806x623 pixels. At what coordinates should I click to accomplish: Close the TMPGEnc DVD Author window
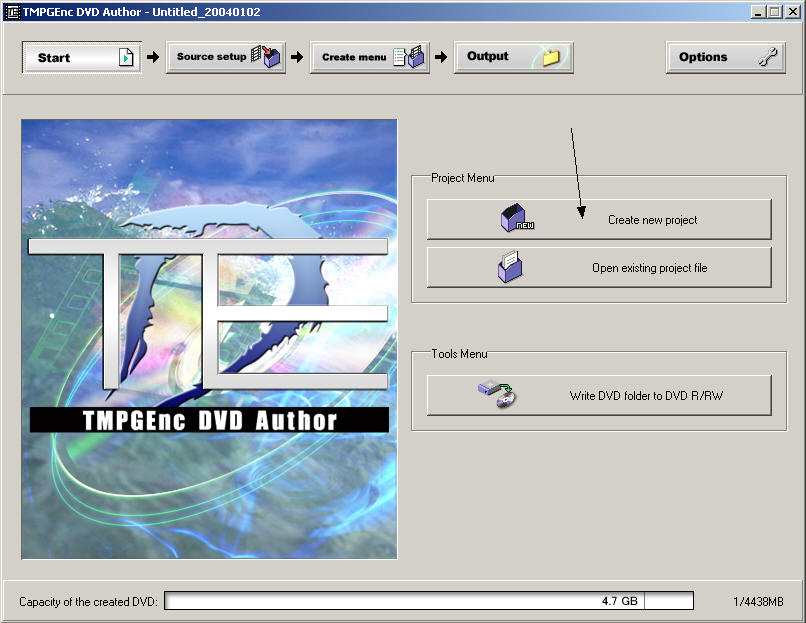[x=793, y=12]
